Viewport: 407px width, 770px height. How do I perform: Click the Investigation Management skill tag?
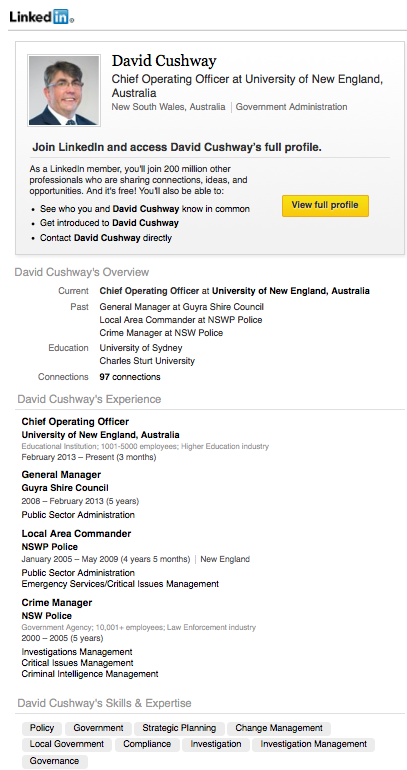tap(314, 744)
